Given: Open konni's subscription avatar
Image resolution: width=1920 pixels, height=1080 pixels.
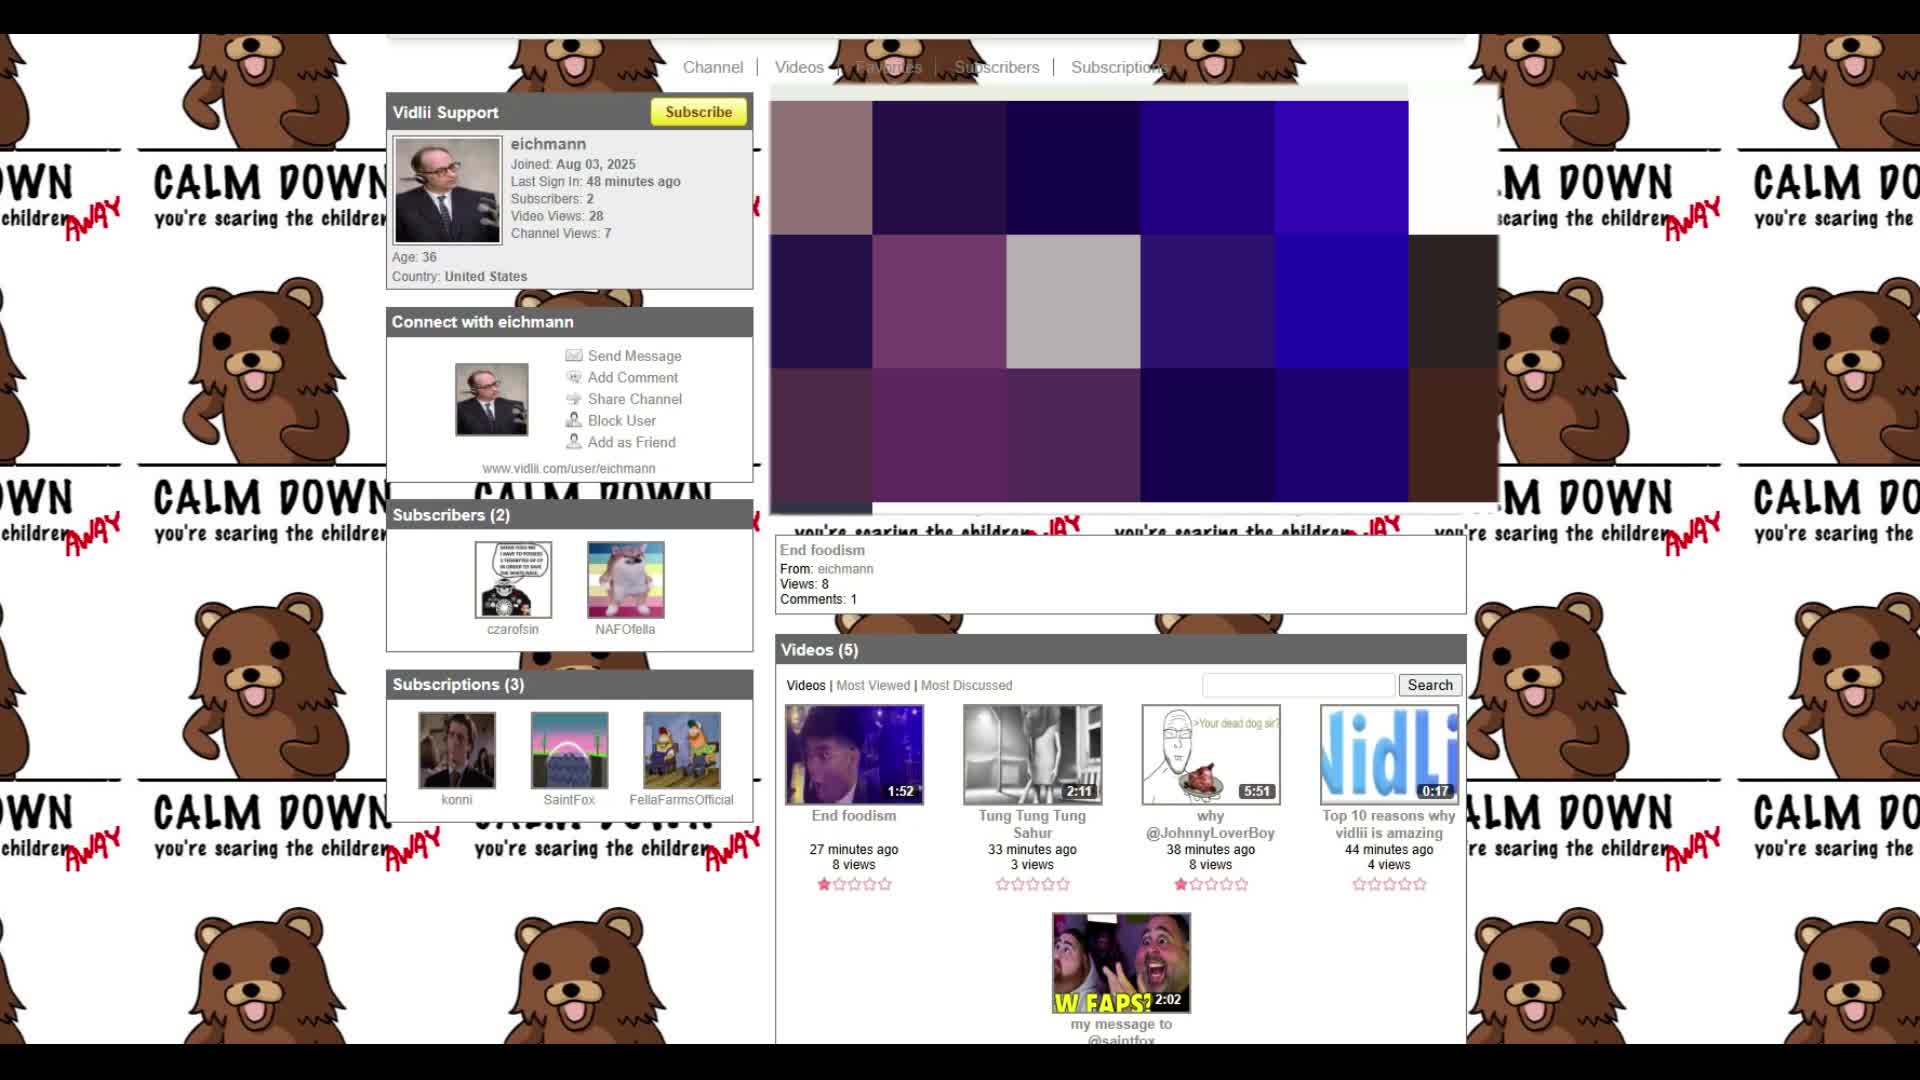Looking at the screenshot, I should click(457, 750).
